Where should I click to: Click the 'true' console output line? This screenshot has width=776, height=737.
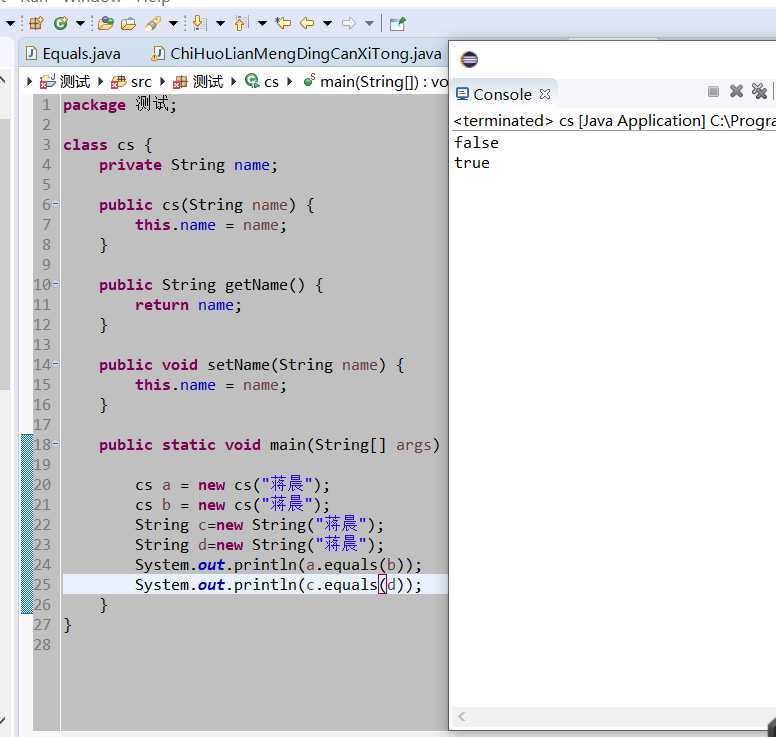click(x=472, y=163)
